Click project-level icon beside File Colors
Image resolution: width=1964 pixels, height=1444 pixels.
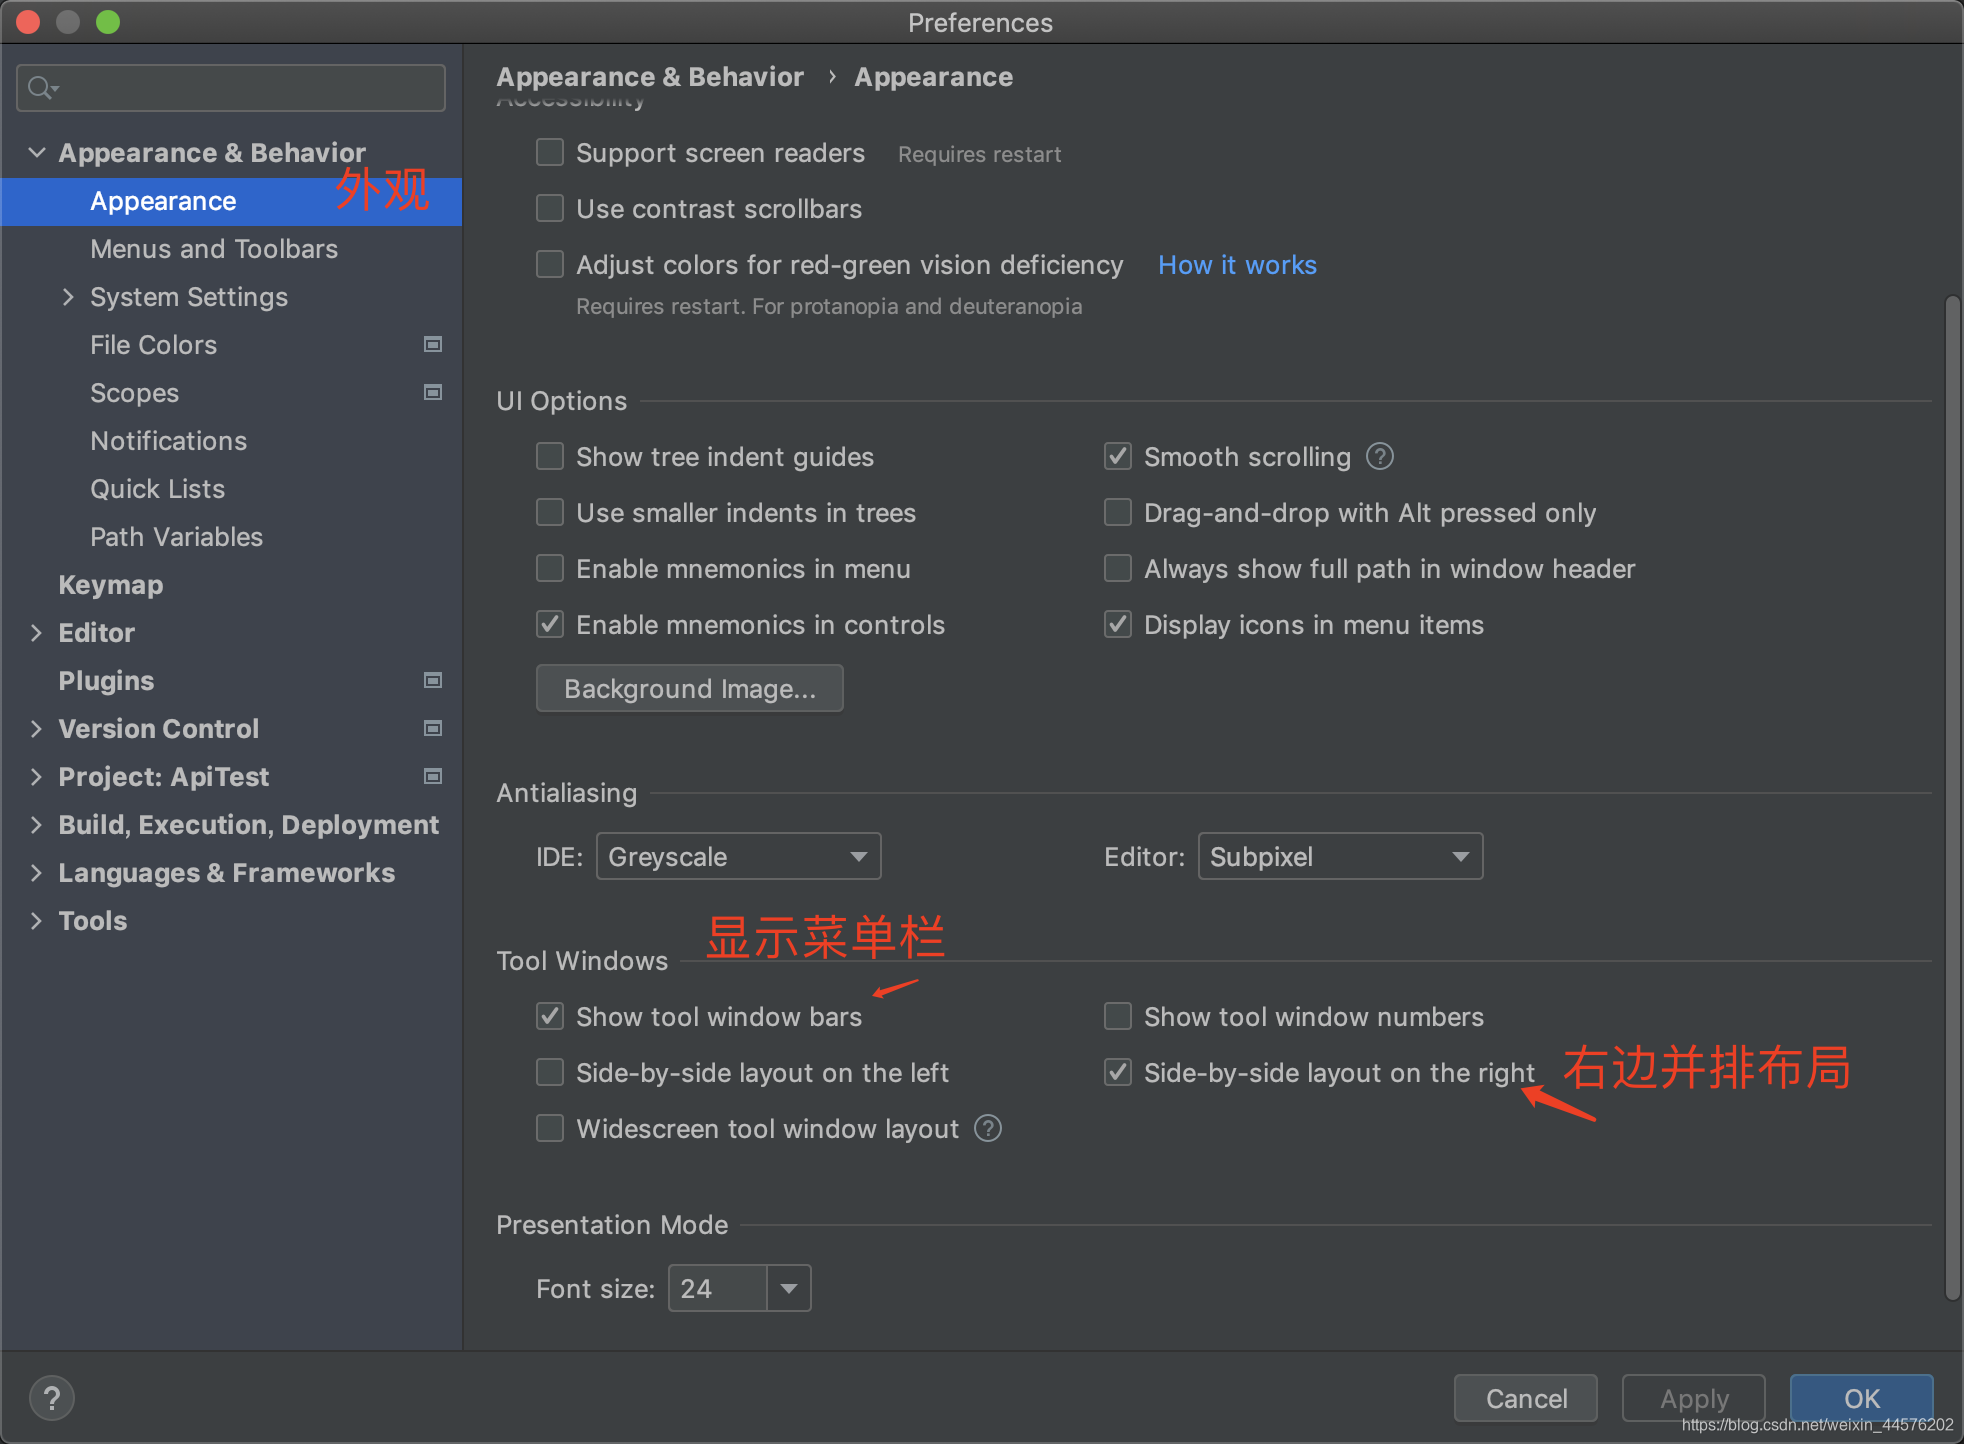coord(433,345)
